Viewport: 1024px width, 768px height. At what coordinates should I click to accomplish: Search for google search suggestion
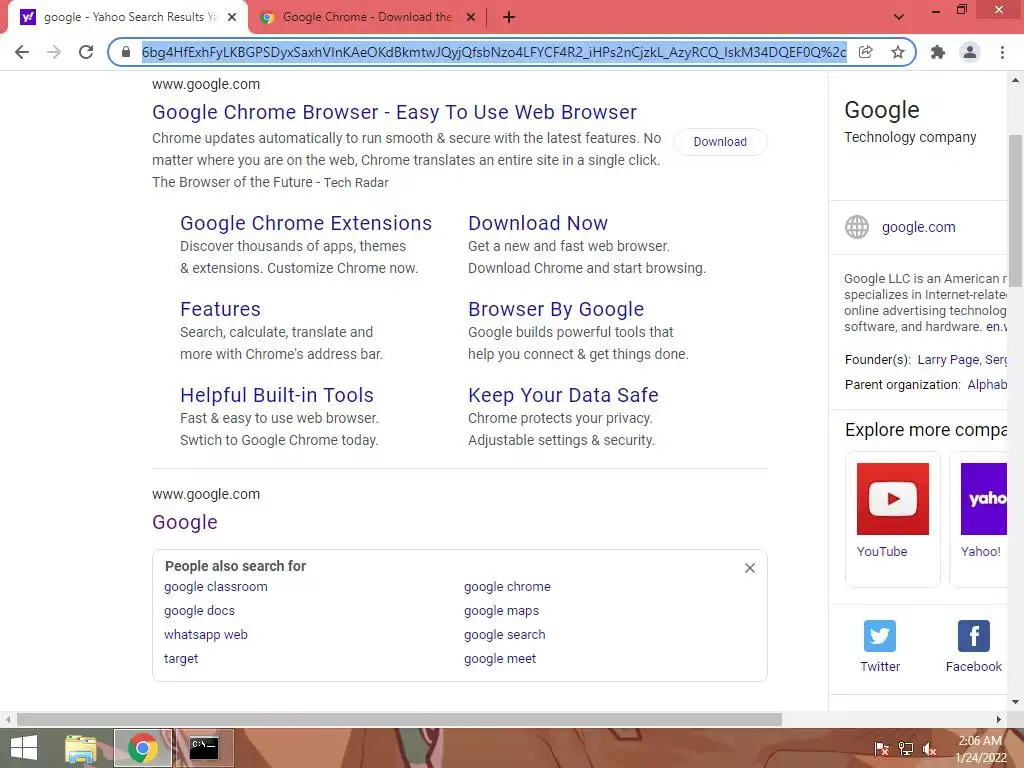[505, 635]
